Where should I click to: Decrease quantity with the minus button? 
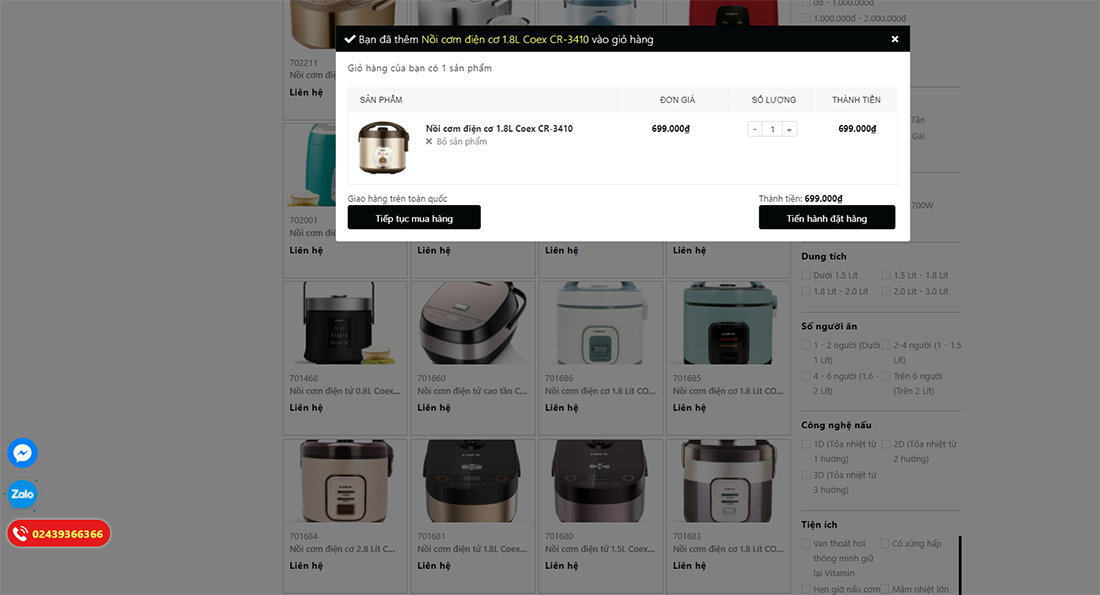(x=755, y=129)
